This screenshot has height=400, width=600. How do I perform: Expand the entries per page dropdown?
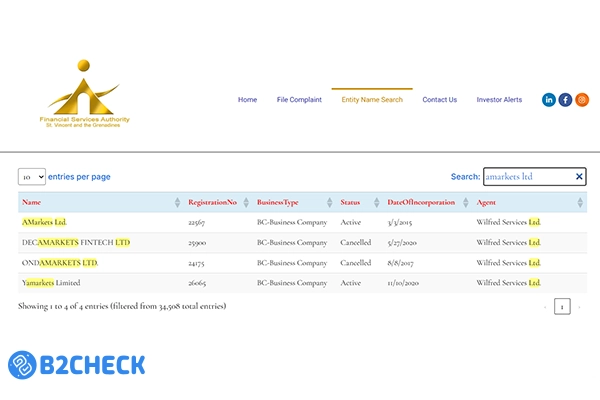[x=32, y=177]
